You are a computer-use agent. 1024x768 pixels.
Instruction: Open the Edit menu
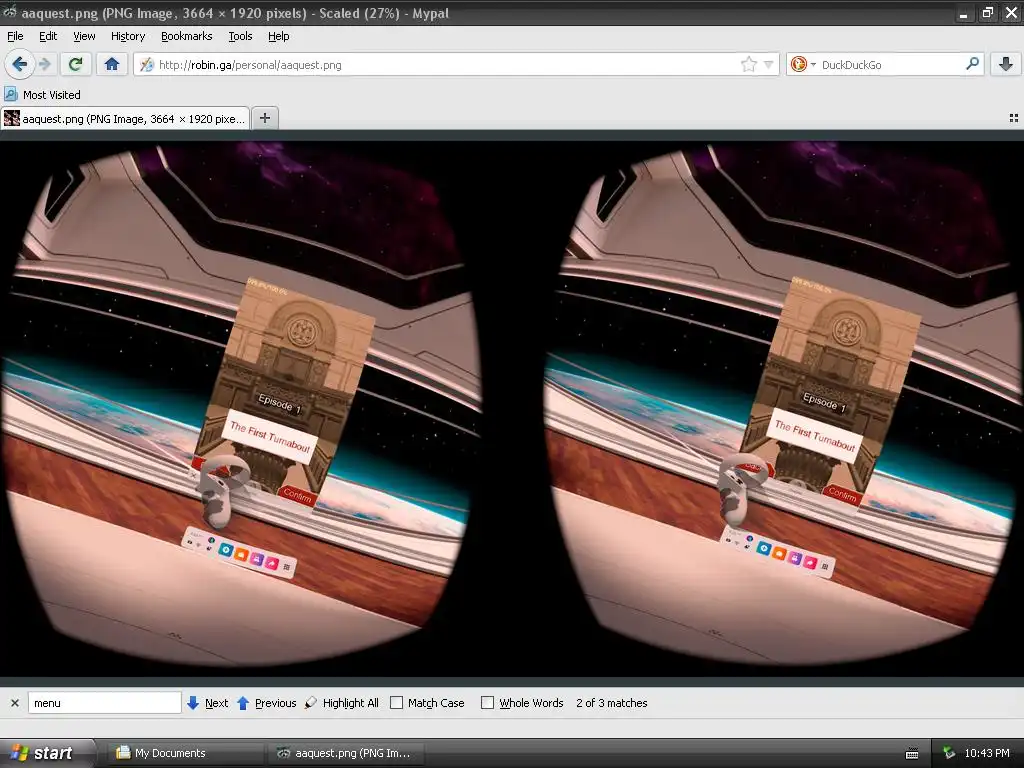coord(48,36)
